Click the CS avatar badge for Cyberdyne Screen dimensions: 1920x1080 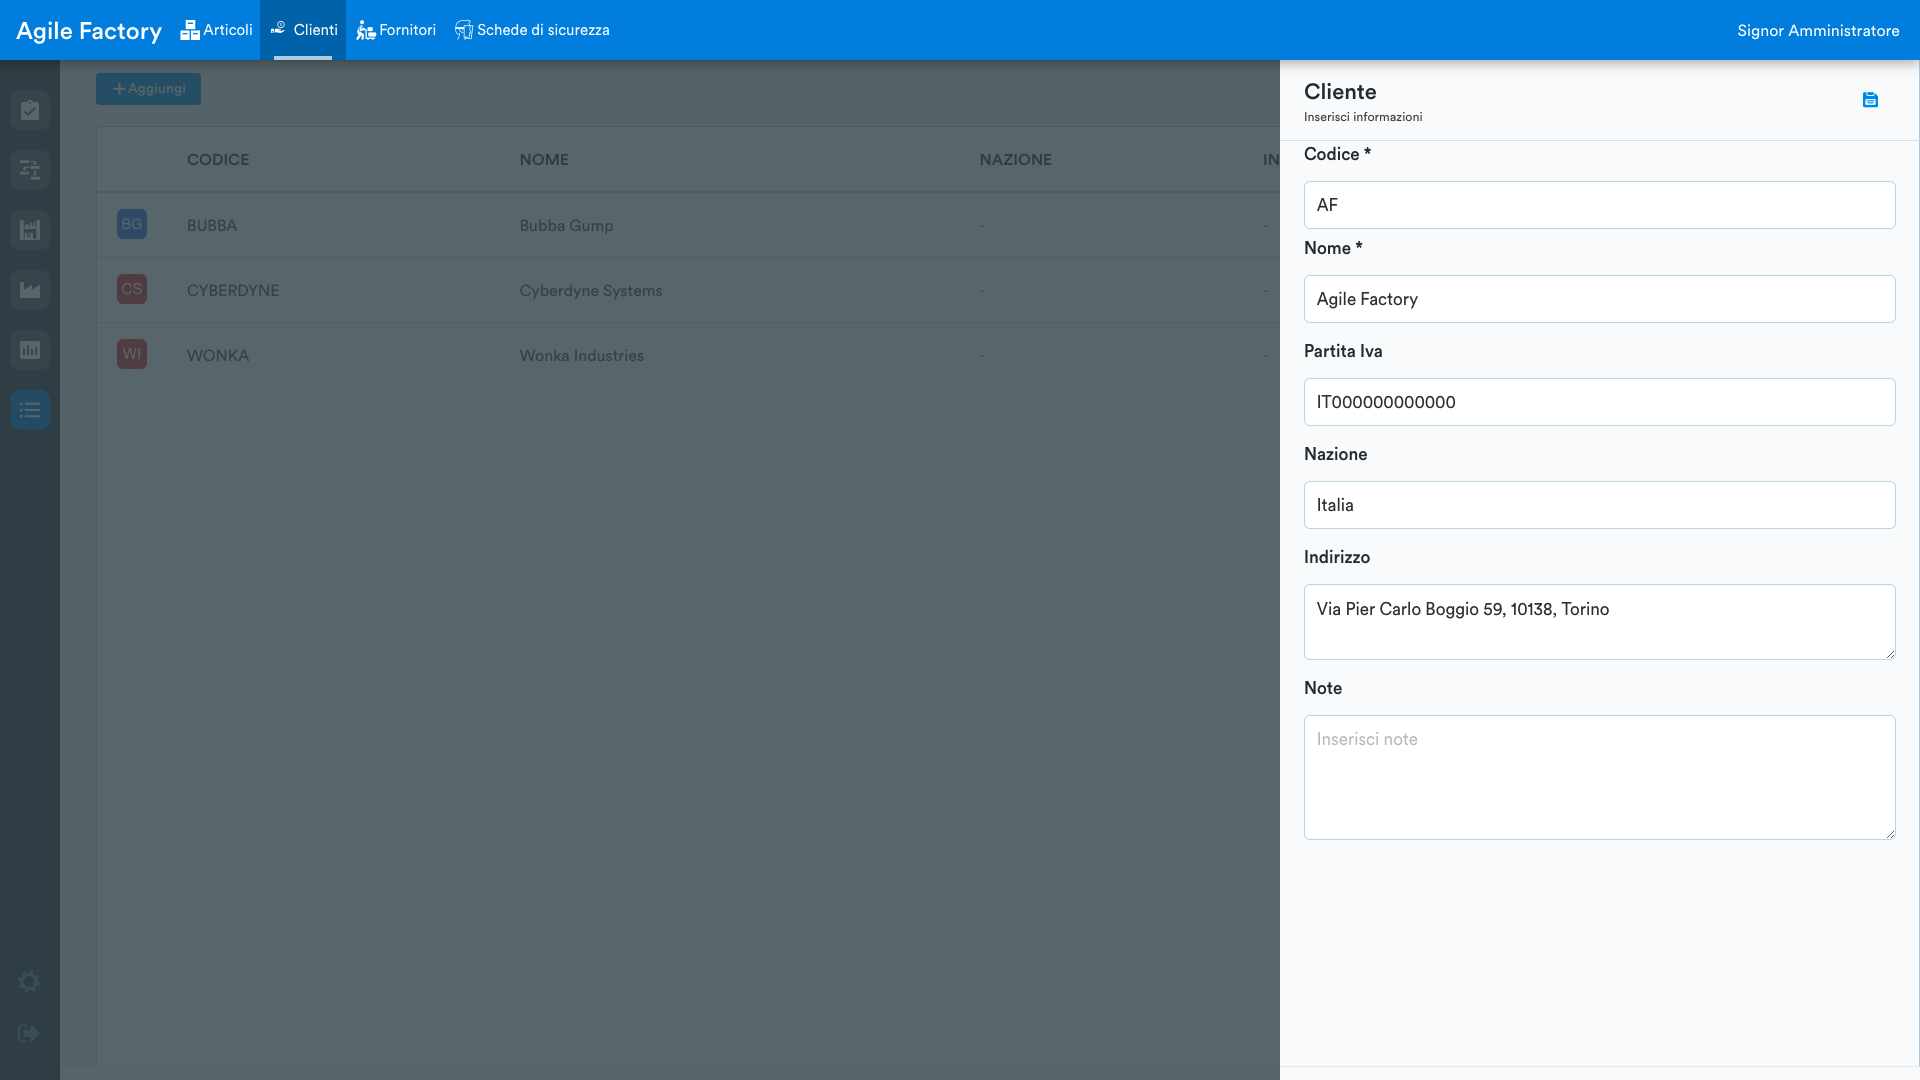pyautogui.click(x=132, y=289)
